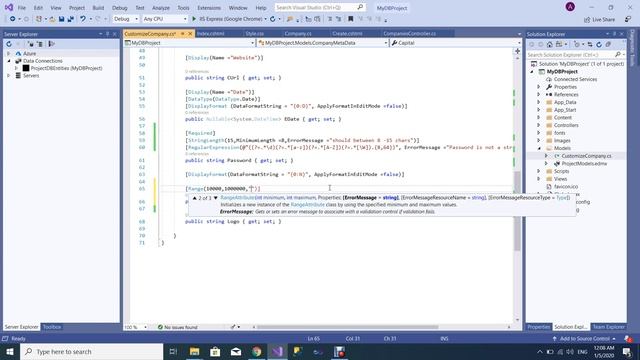
Task: Open the File menu
Action: [x=22, y=8]
